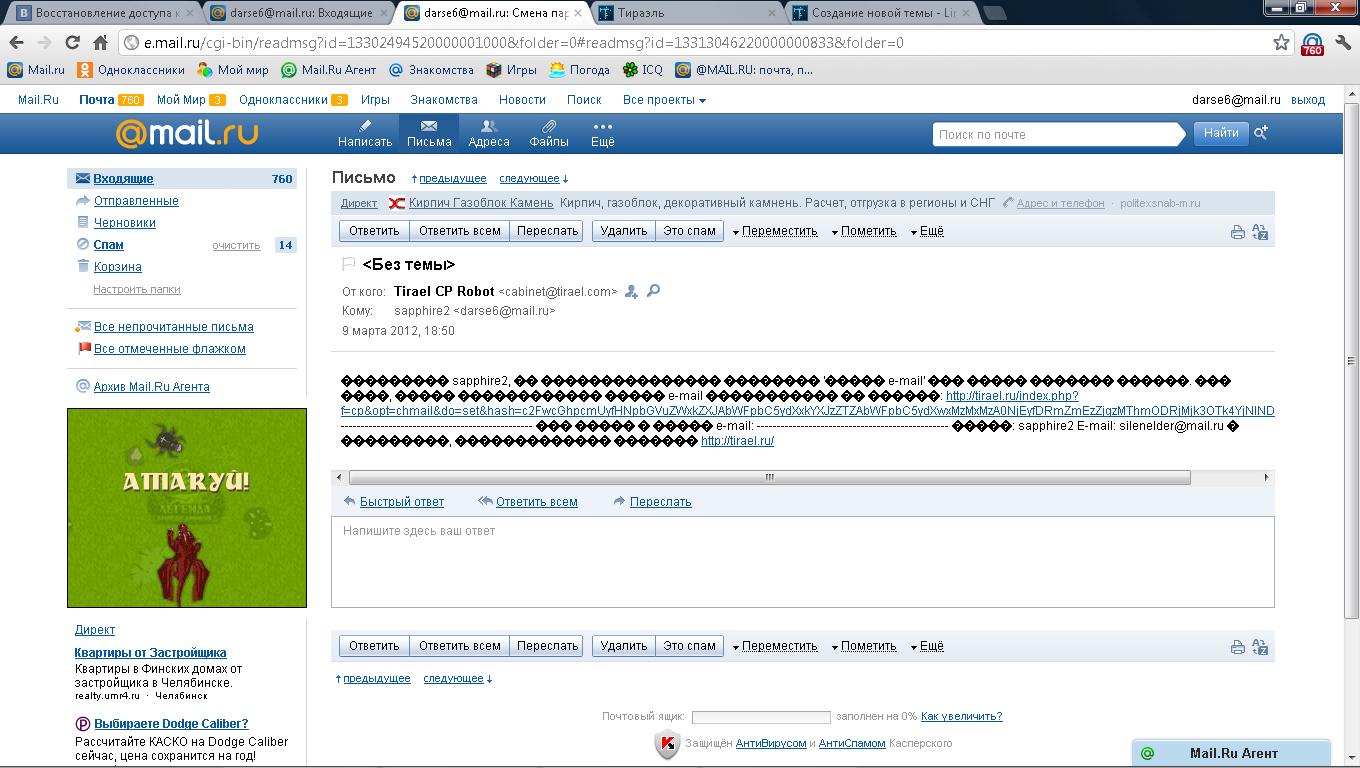Click the horizontal message scrollbar thumb
1360x768 pixels.
[x=769, y=477]
